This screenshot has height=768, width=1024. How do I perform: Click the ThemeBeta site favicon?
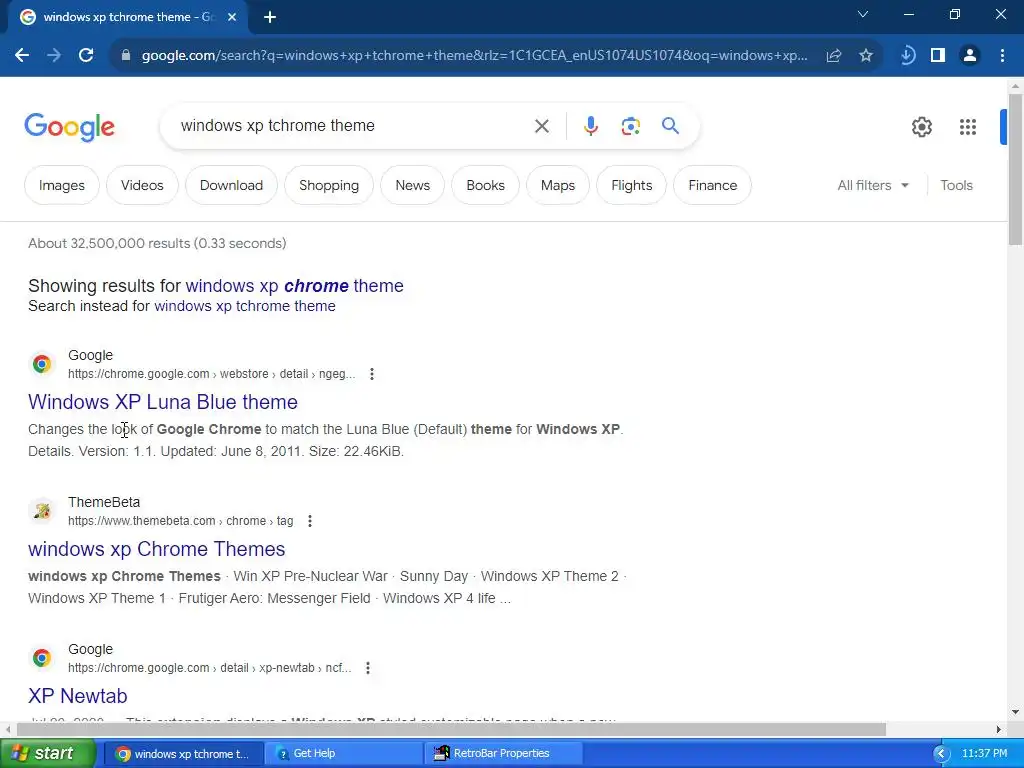[x=42, y=511]
